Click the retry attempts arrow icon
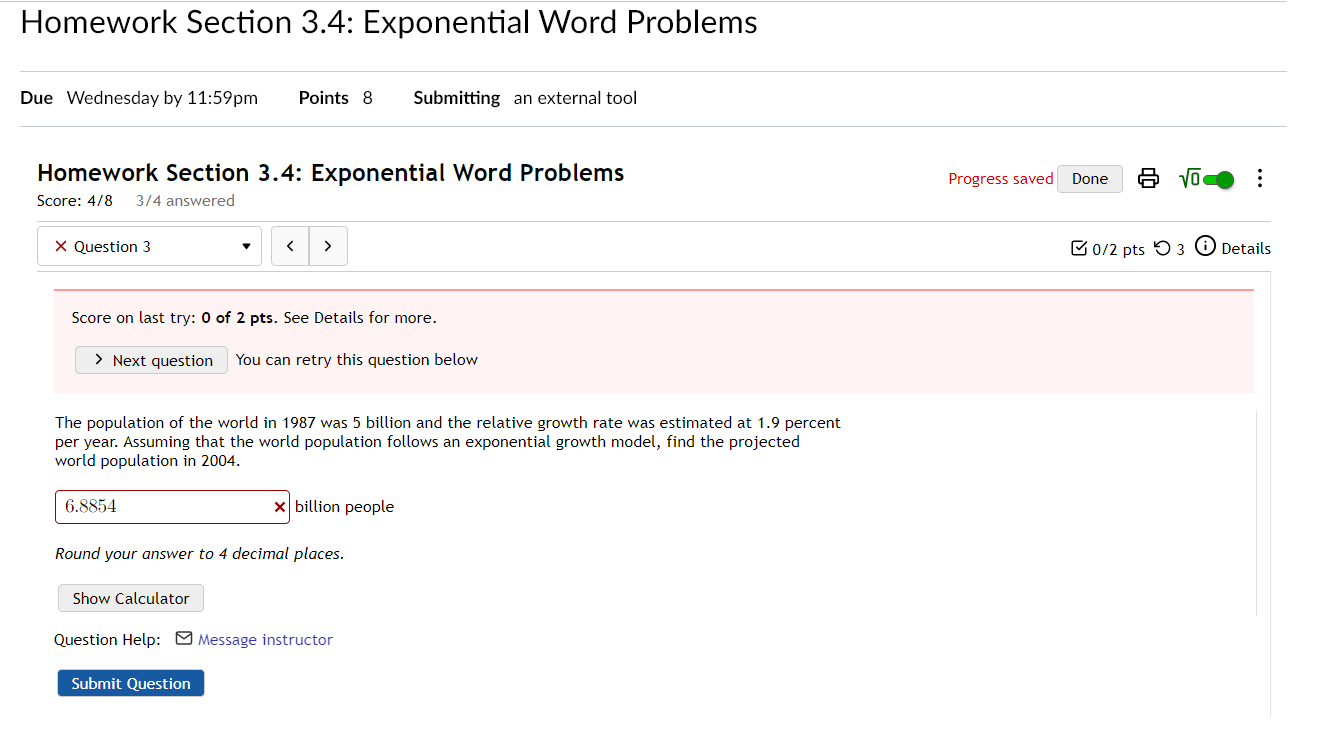Viewport: 1332px width, 749px height. coord(1161,247)
